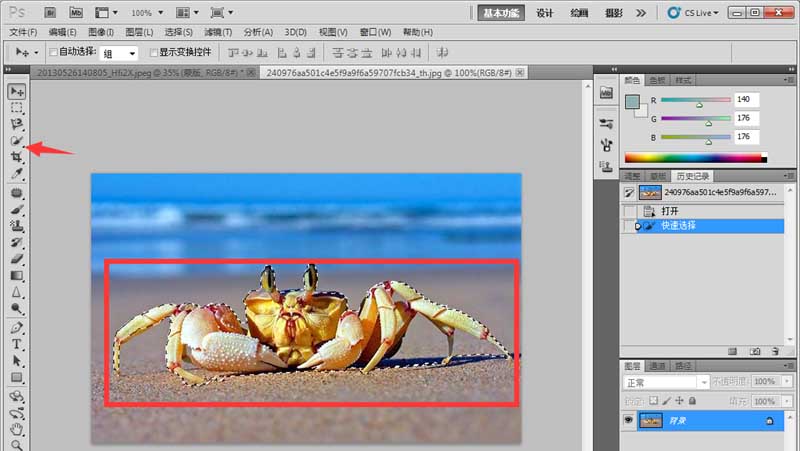The height and width of the screenshot is (451, 800).
Task: Launch Adobe Bridge from top bar
Action: coord(50,12)
